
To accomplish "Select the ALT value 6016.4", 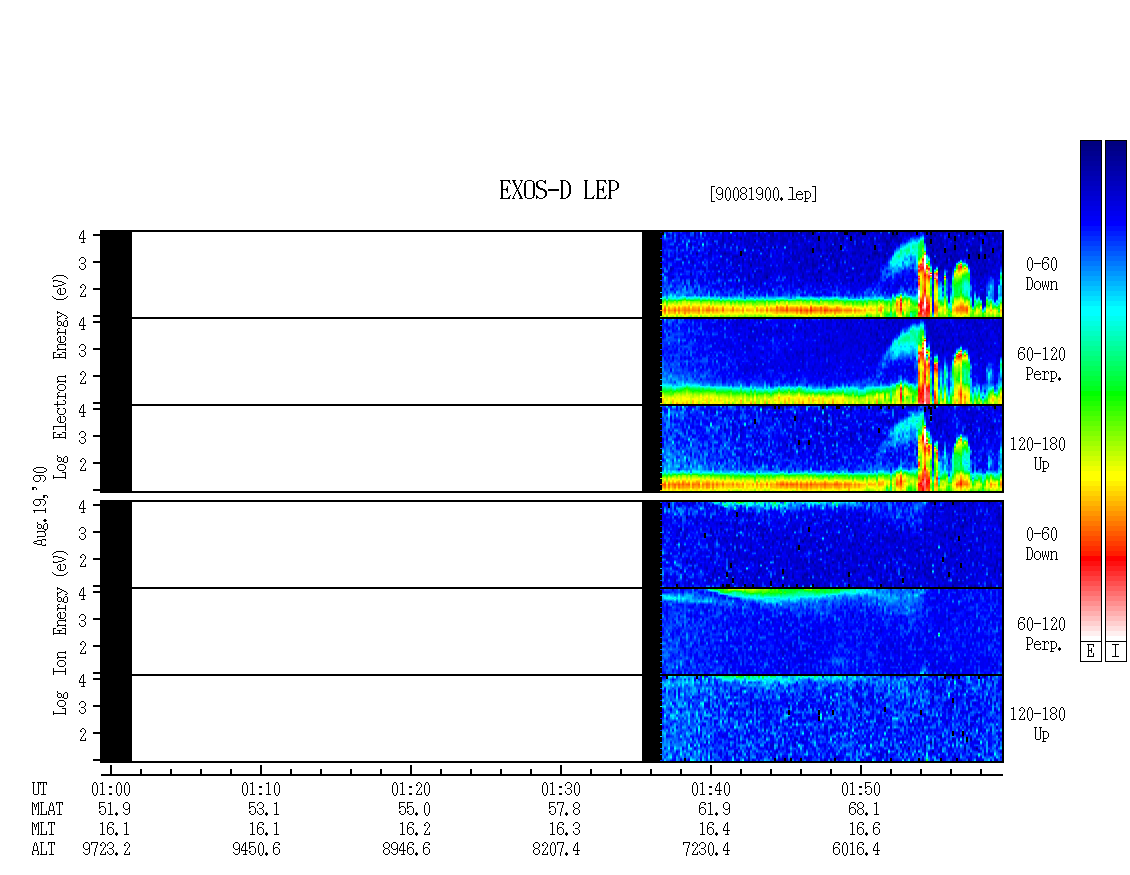I will coord(856,850).
